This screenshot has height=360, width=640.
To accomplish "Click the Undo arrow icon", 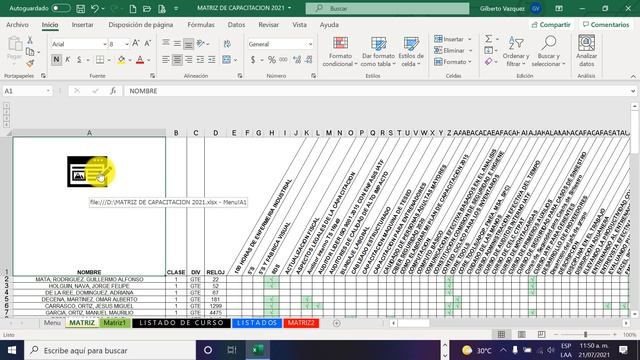I will [x=95, y=8].
